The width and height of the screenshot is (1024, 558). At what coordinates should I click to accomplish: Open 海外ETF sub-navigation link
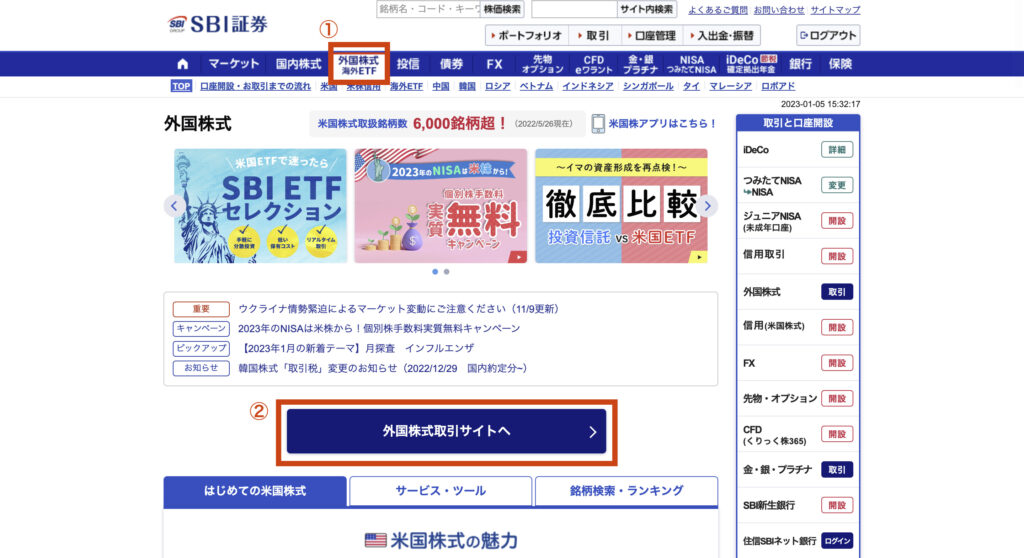pyautogui.click(x=406, y=86)
